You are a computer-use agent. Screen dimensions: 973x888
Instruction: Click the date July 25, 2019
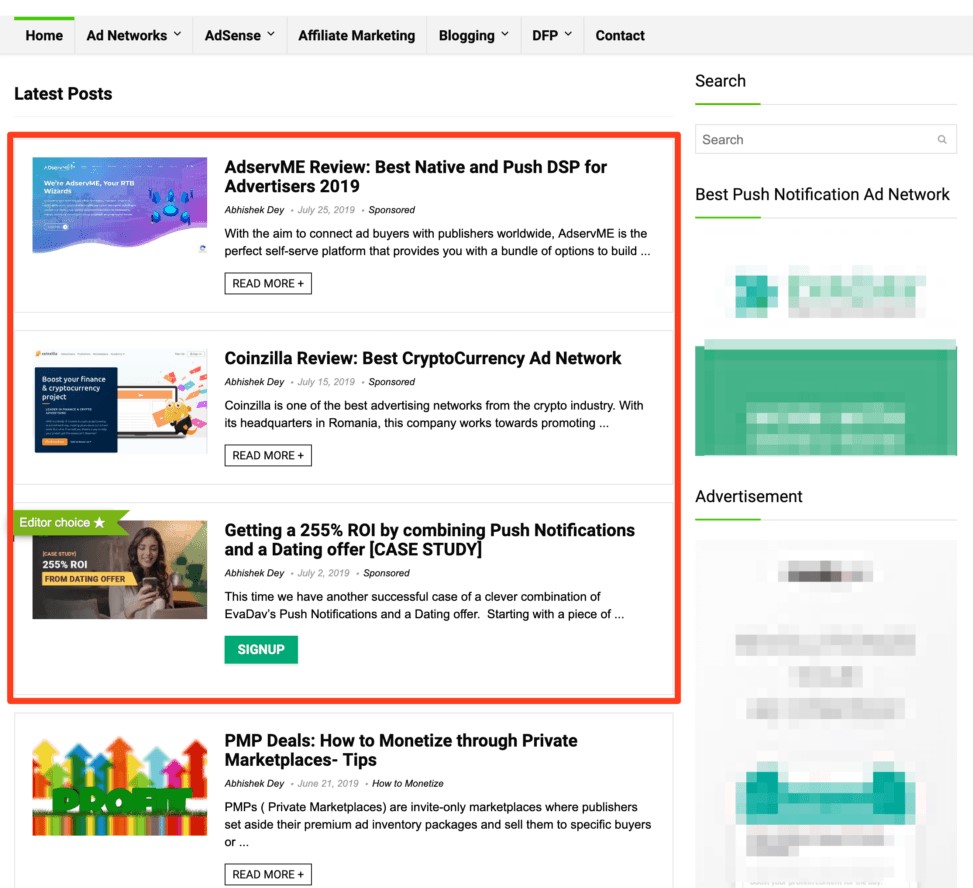pos(326,210)
